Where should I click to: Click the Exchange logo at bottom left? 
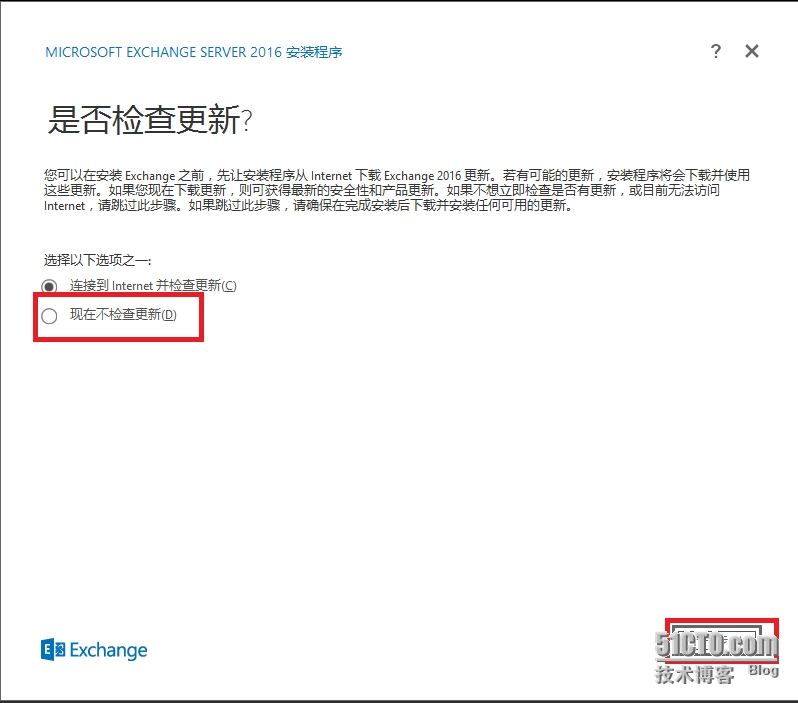tap(94, 650)
